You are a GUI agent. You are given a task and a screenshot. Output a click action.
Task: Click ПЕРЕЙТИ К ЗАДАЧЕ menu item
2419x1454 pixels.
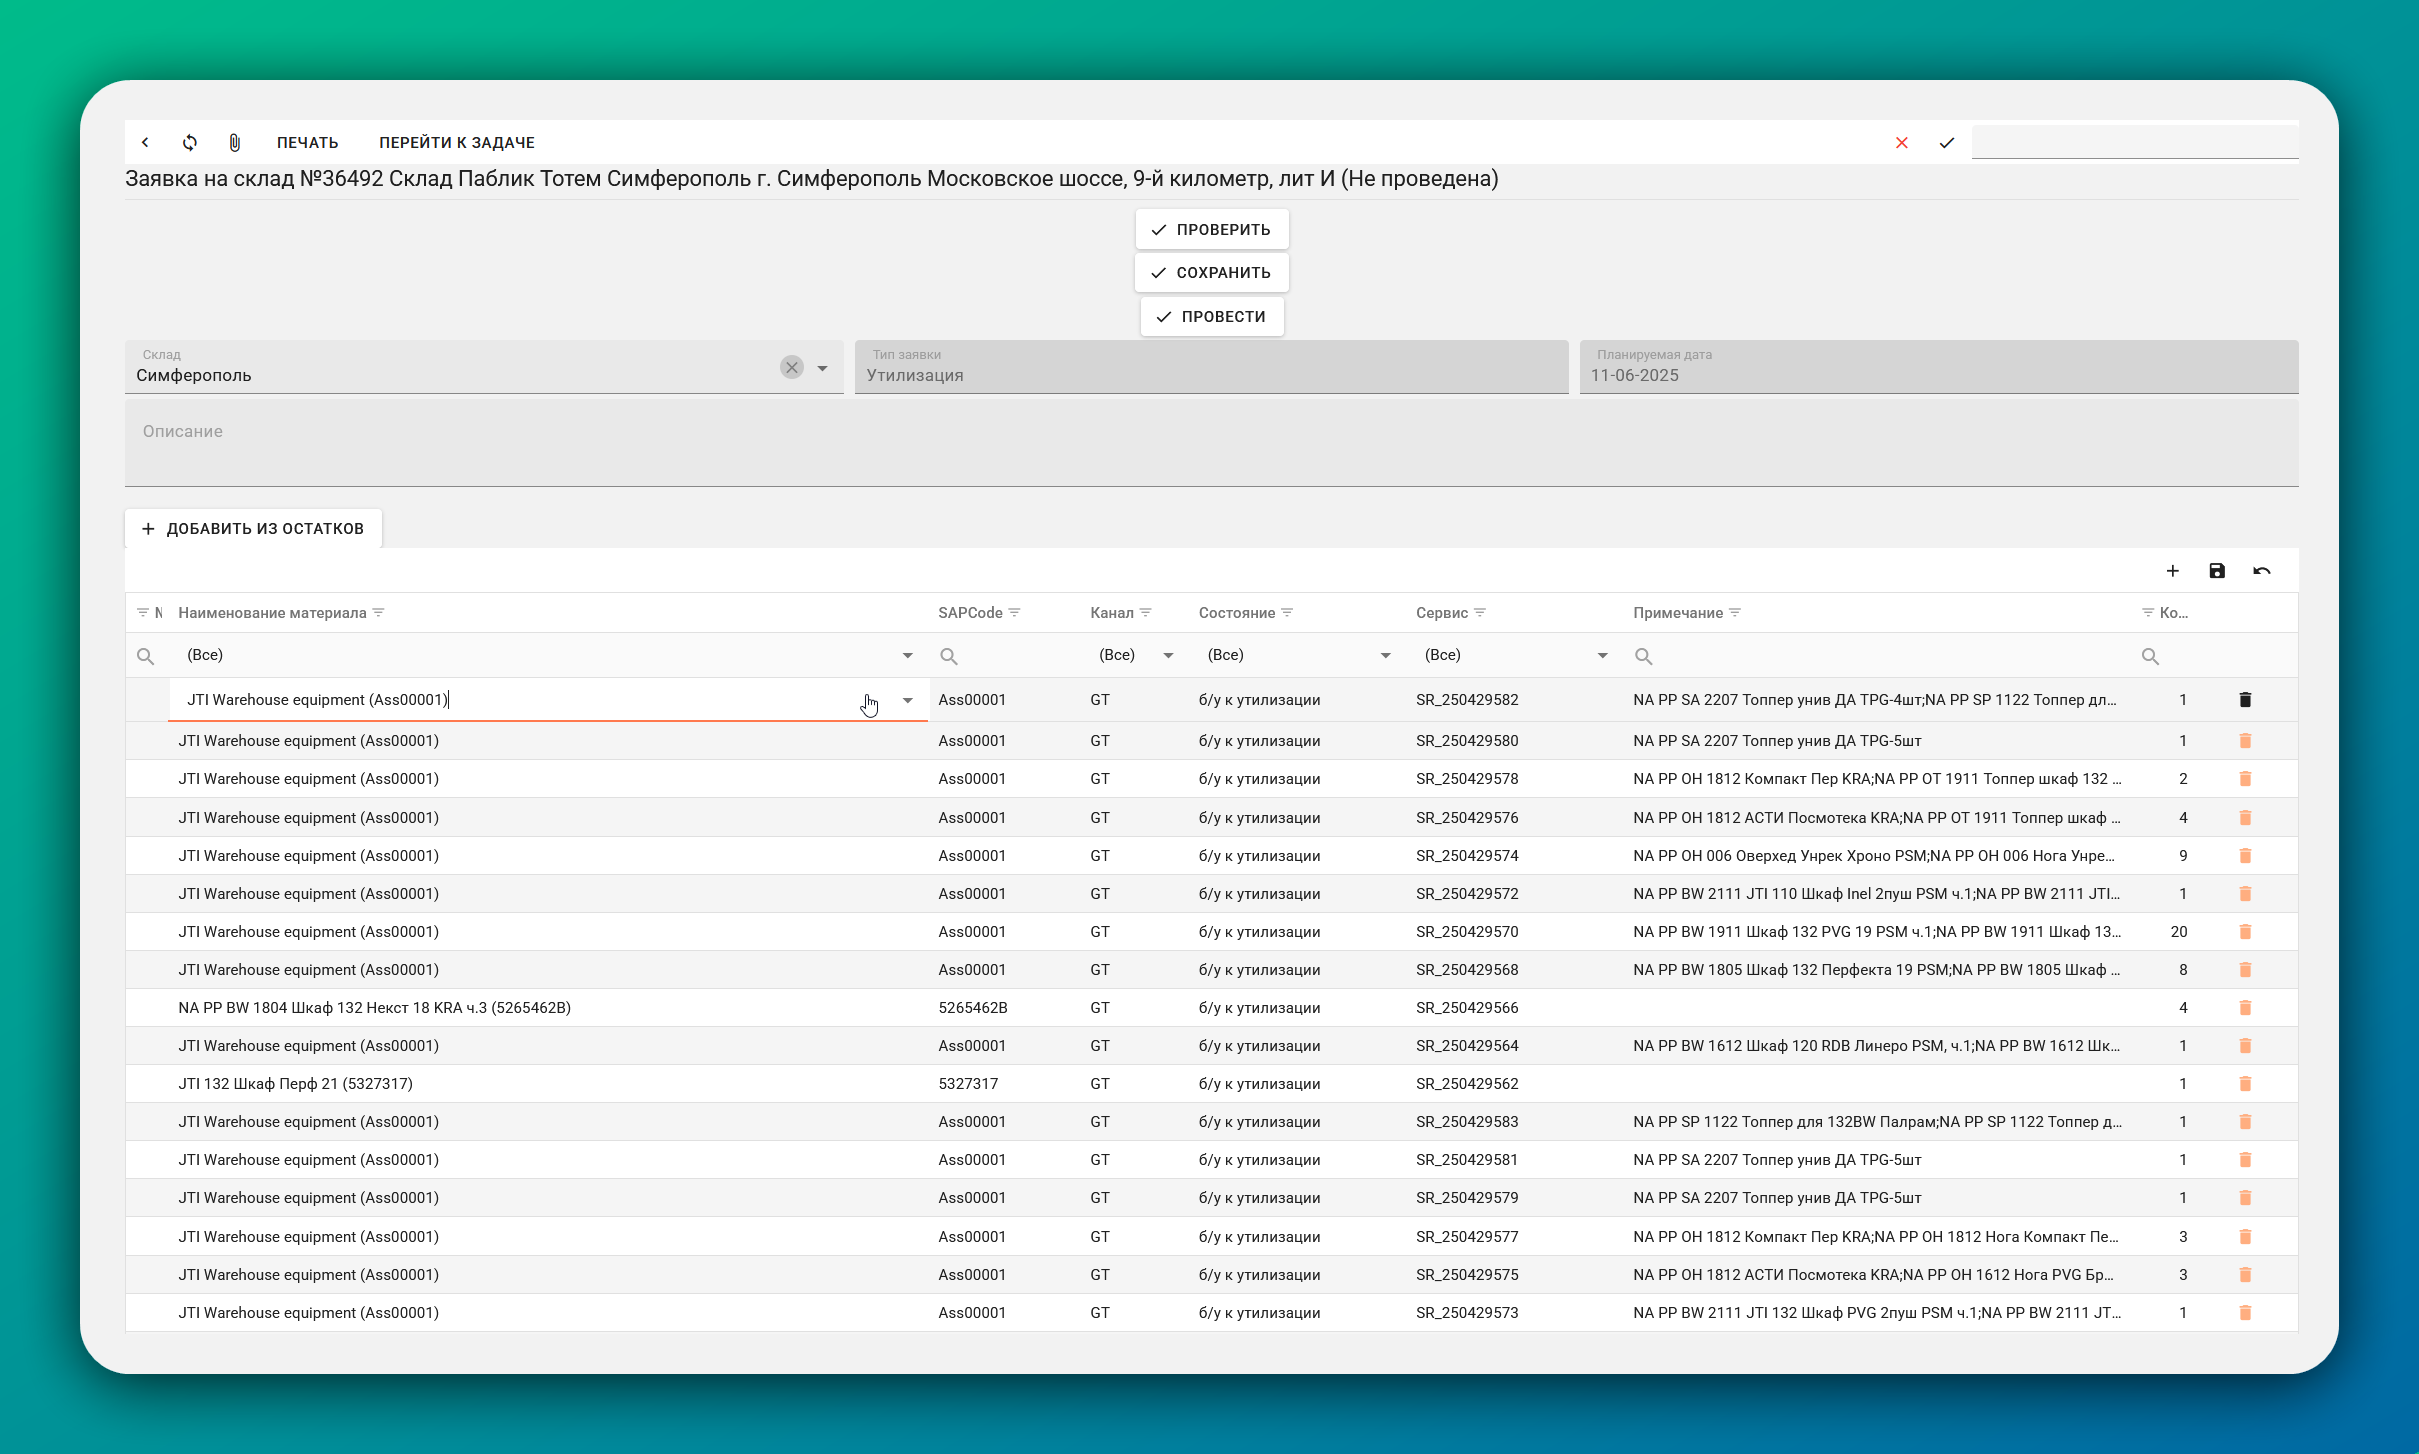(457, 143)
